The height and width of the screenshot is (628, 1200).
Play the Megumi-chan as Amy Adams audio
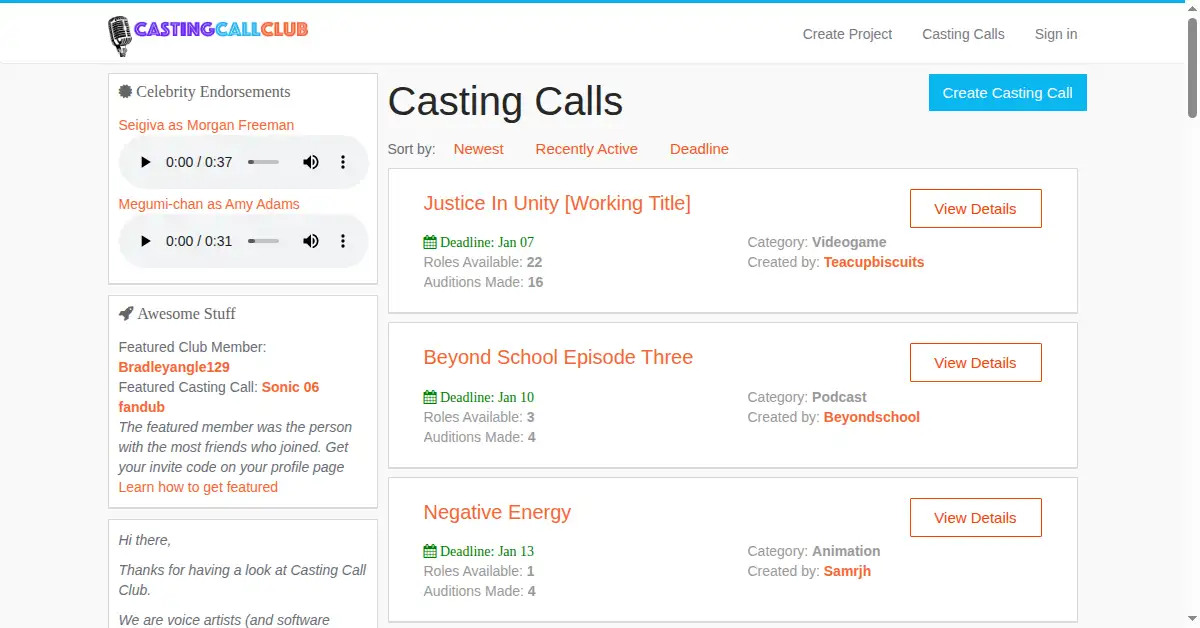(x=145, y=241)
